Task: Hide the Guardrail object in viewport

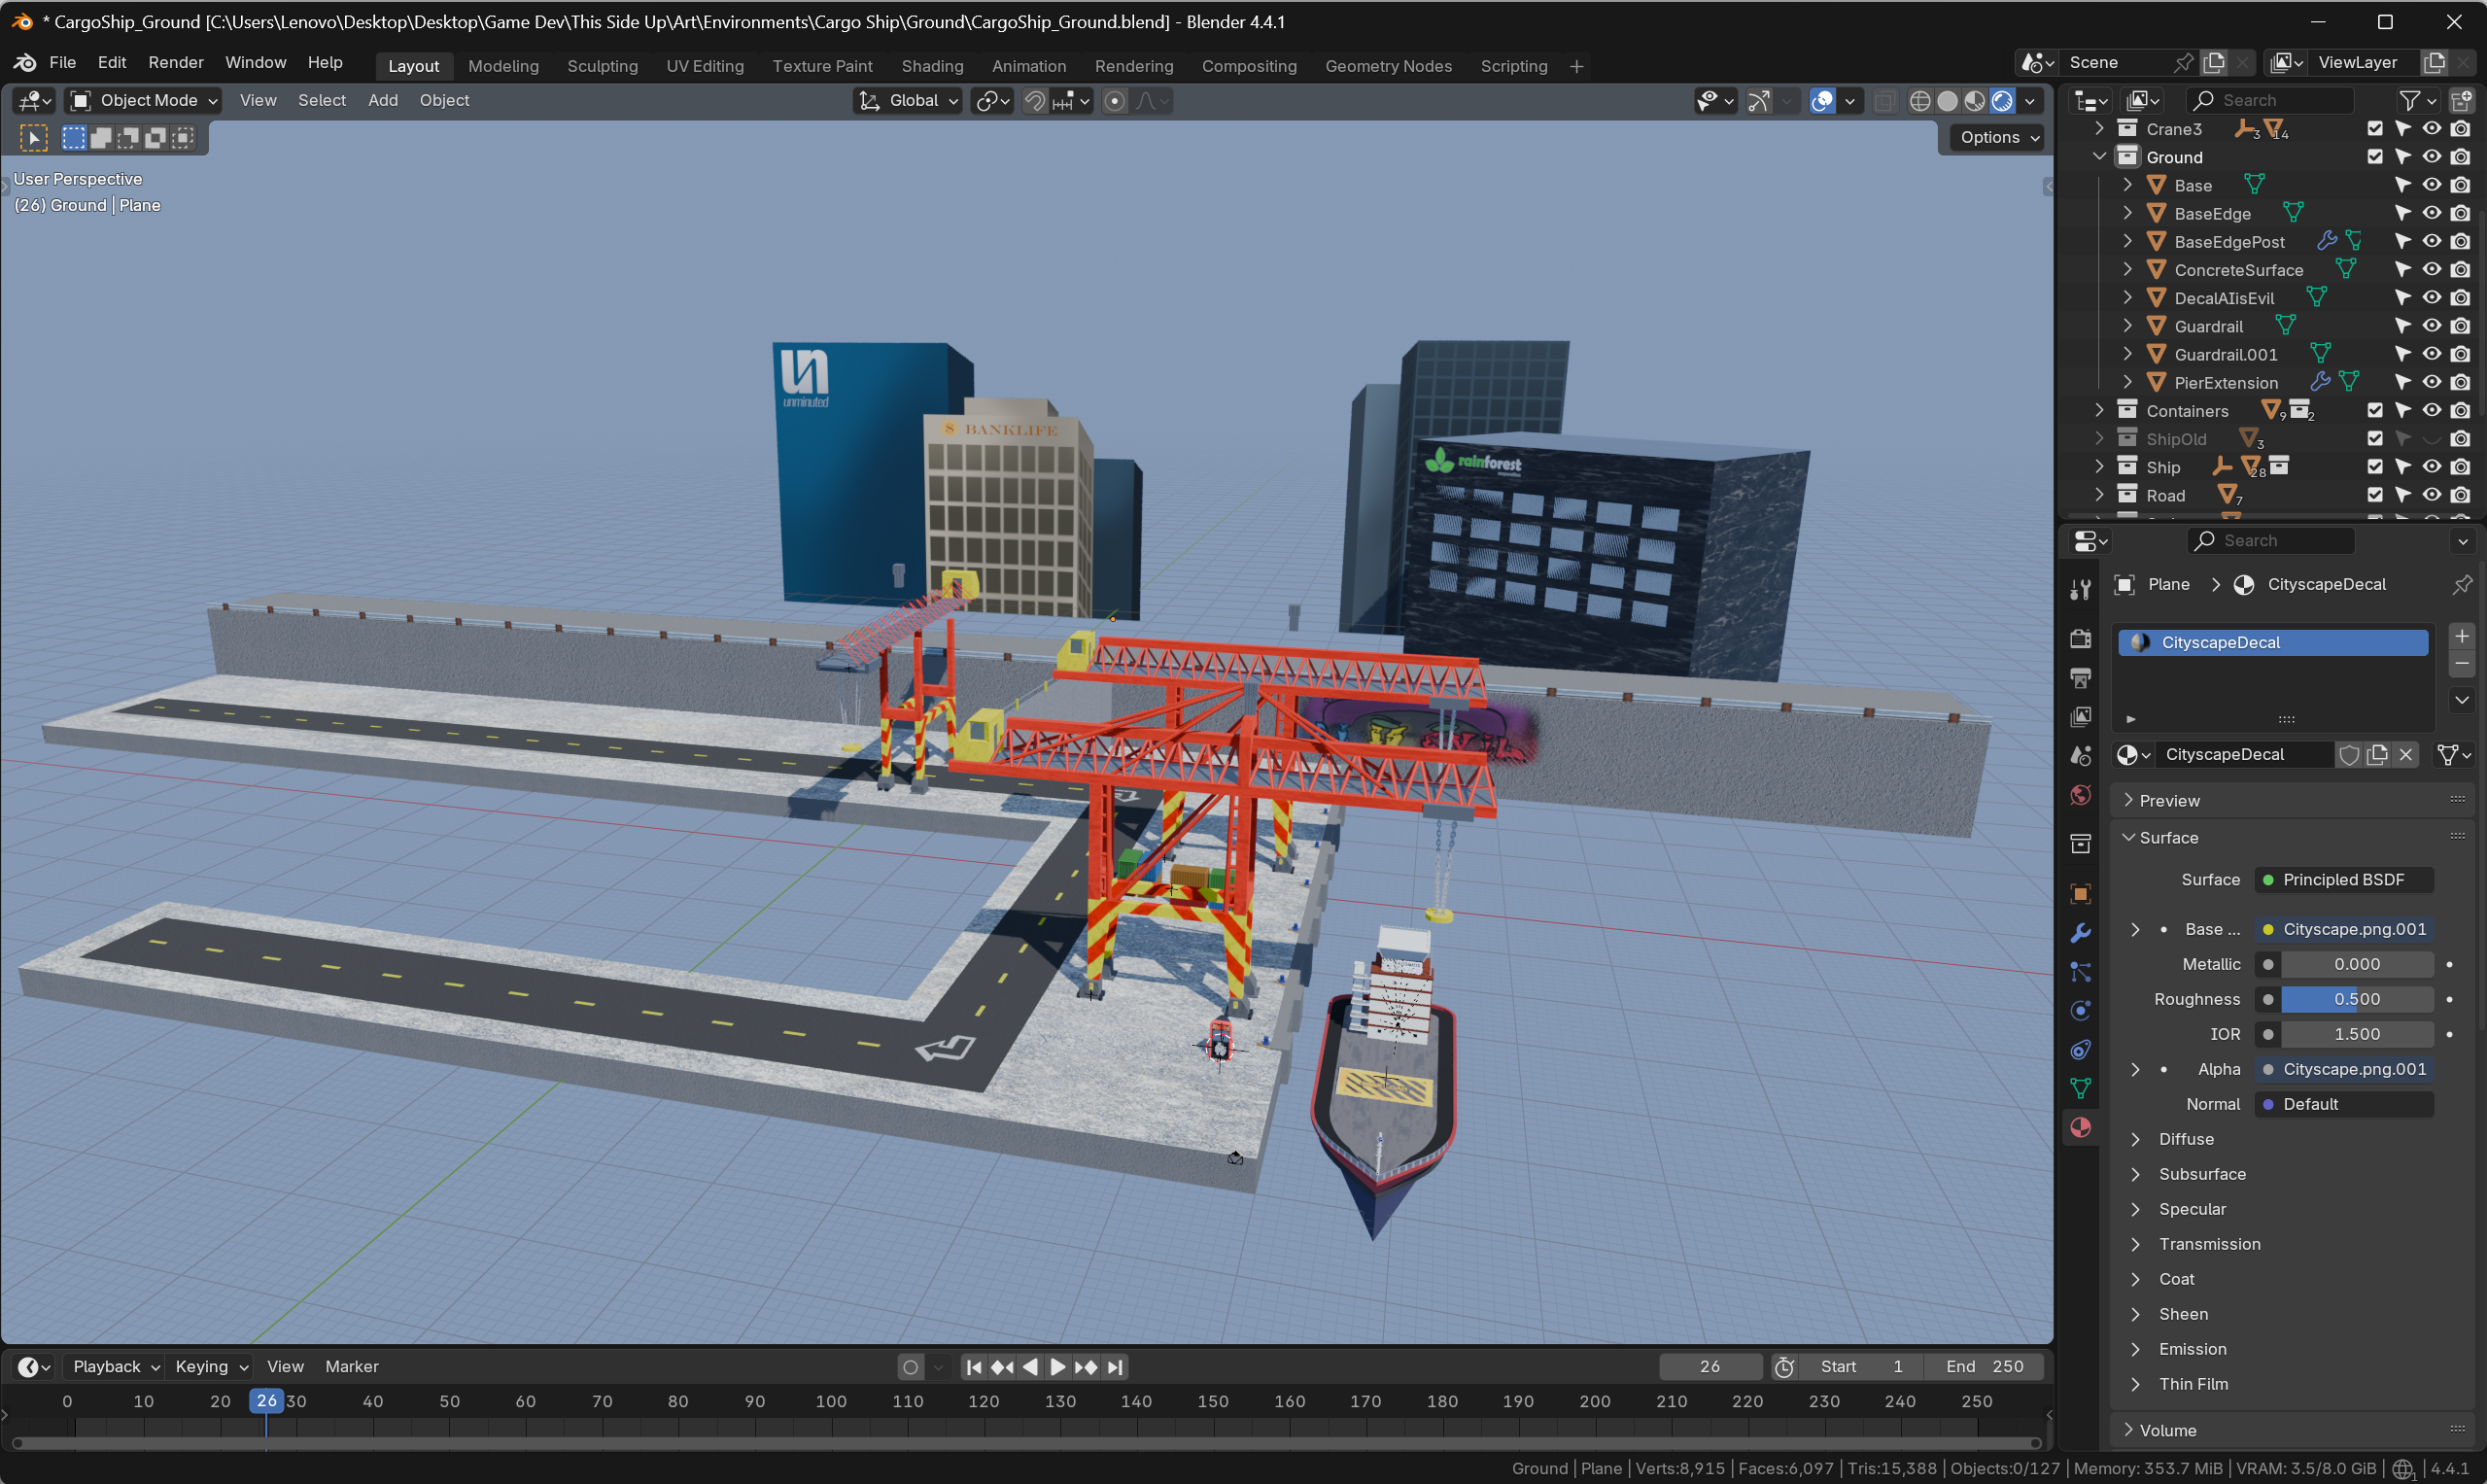Action: pos(2431,326)
